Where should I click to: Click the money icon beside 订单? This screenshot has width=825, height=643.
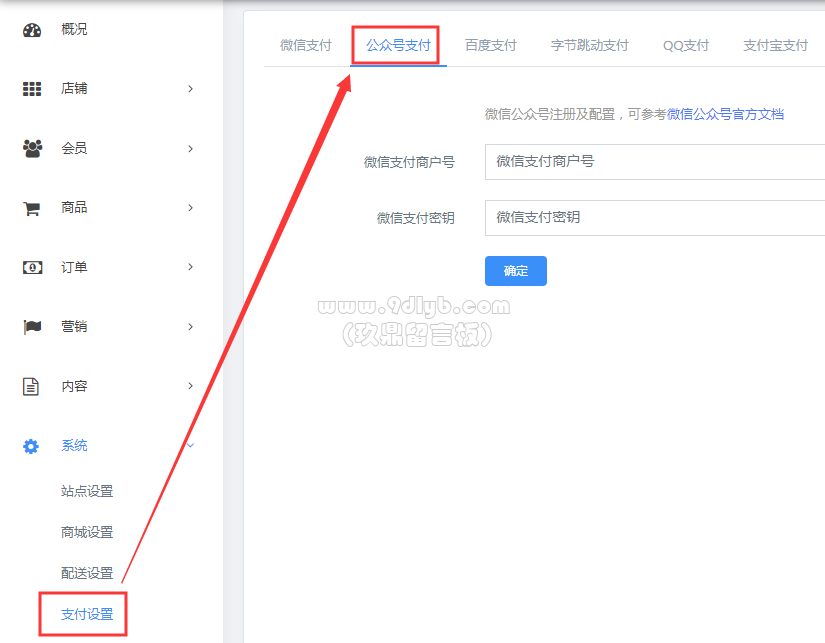pos(32,267)
